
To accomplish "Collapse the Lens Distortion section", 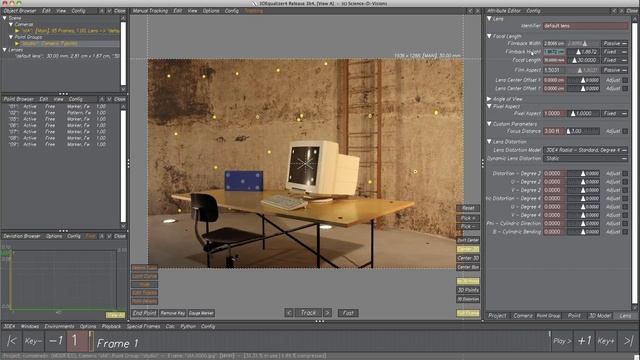I will pyautogui.click(x=489, y=142).
